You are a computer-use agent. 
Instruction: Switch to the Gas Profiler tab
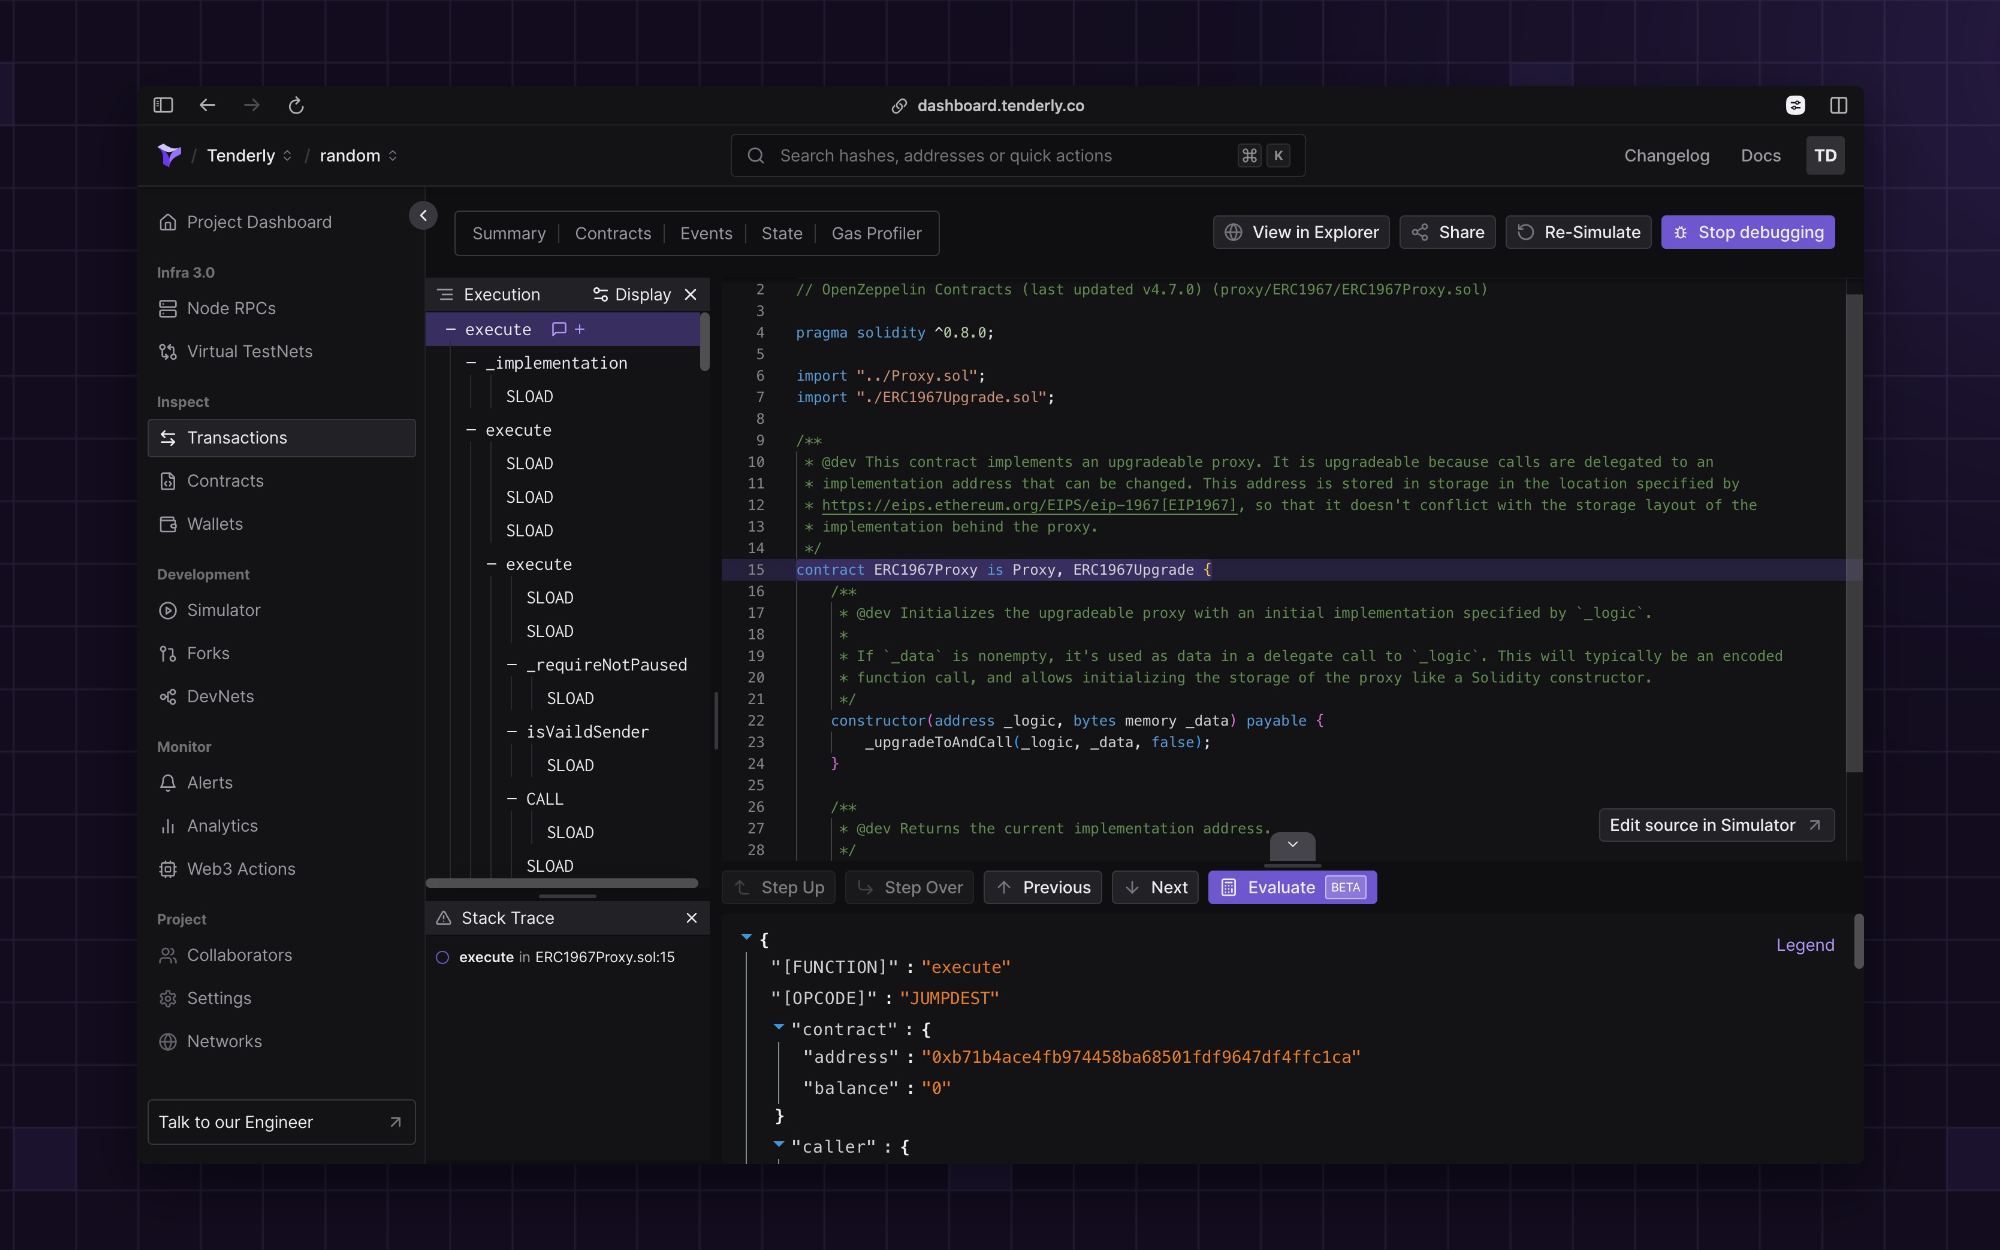[876, 233]
